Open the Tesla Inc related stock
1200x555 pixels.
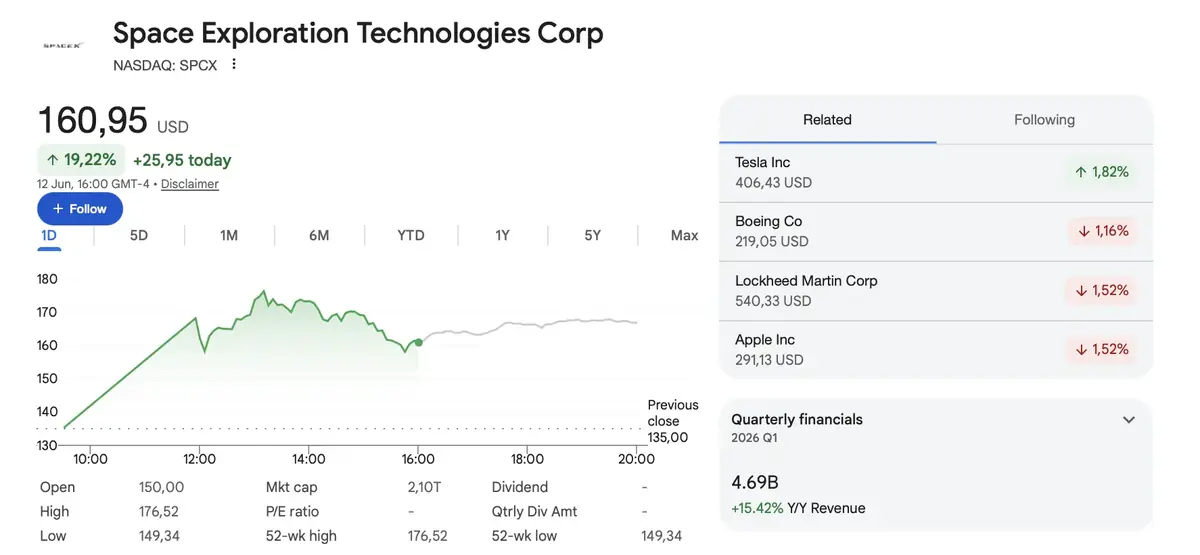(x=936, y=172)
